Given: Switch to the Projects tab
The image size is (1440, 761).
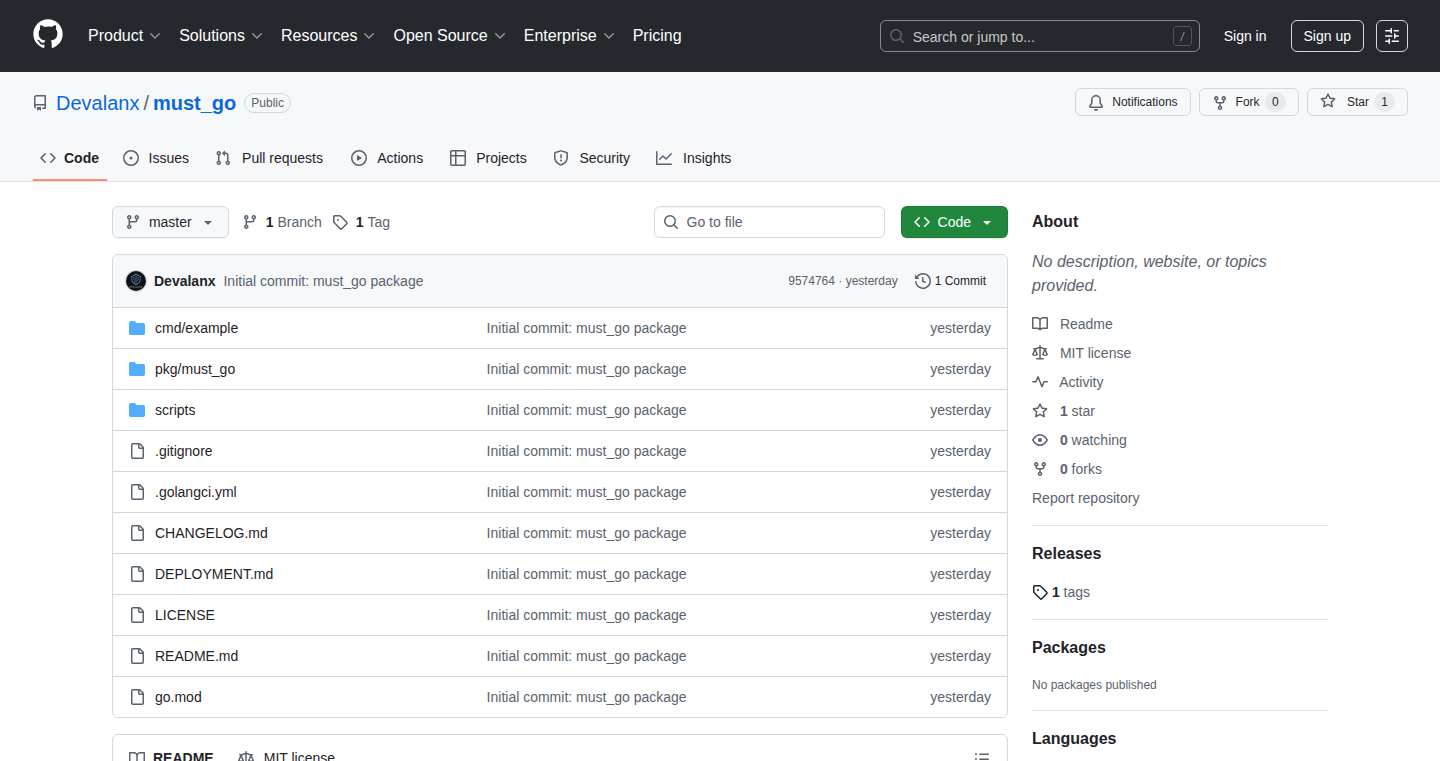Looking at the screenshot, I should click(488, 158).
